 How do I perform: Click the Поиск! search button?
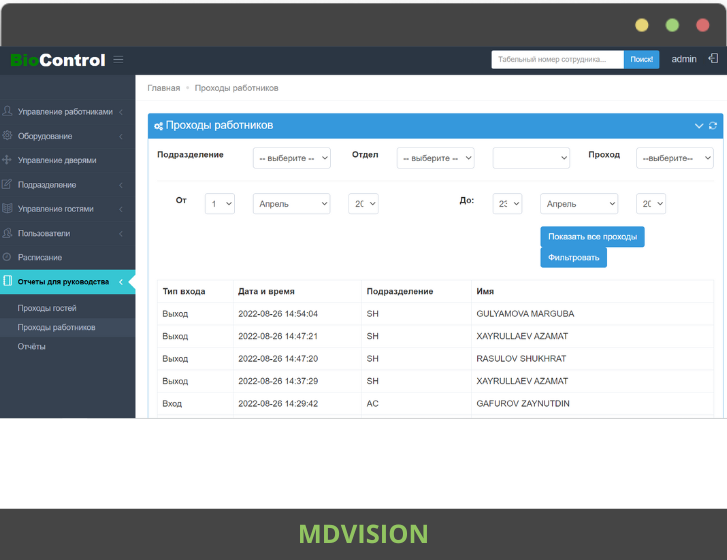(x=641, y=59)
